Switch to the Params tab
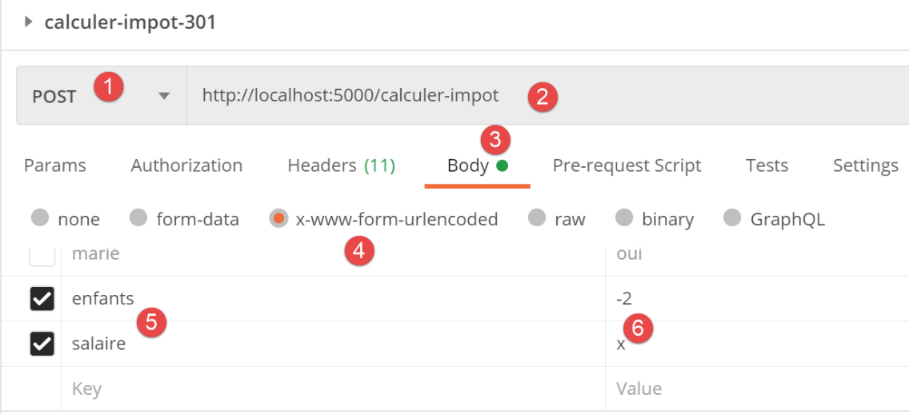 pyautogui.click(x=55, y=166)
